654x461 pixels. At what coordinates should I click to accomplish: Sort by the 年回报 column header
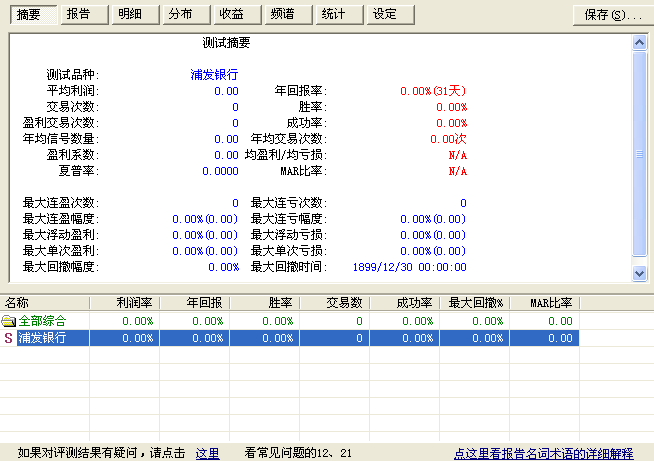pyautogui.click(x=194, y=303)
